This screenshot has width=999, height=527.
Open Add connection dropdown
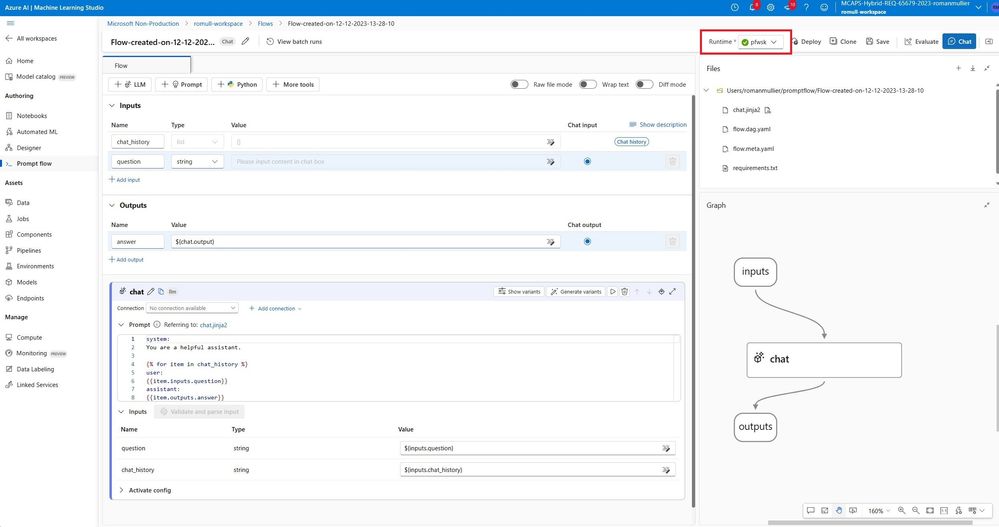(x=275, y=308)
